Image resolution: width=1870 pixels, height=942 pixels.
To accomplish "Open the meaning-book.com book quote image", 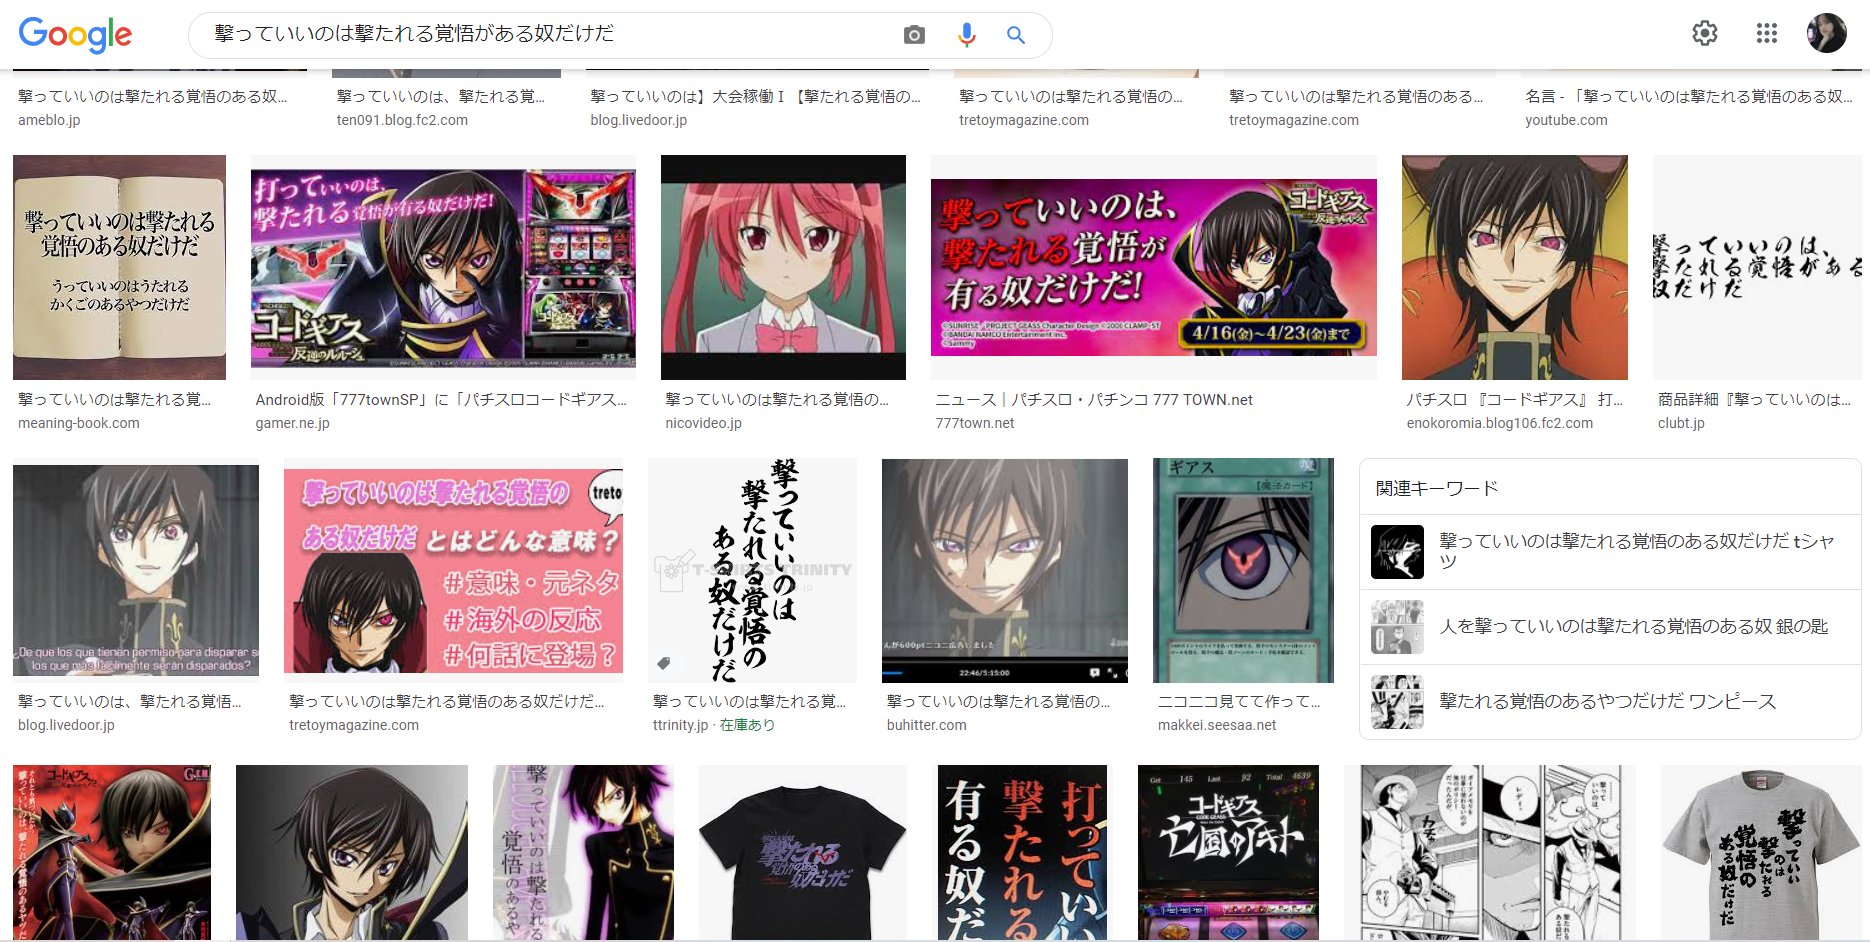I will [x=119, y=267].
